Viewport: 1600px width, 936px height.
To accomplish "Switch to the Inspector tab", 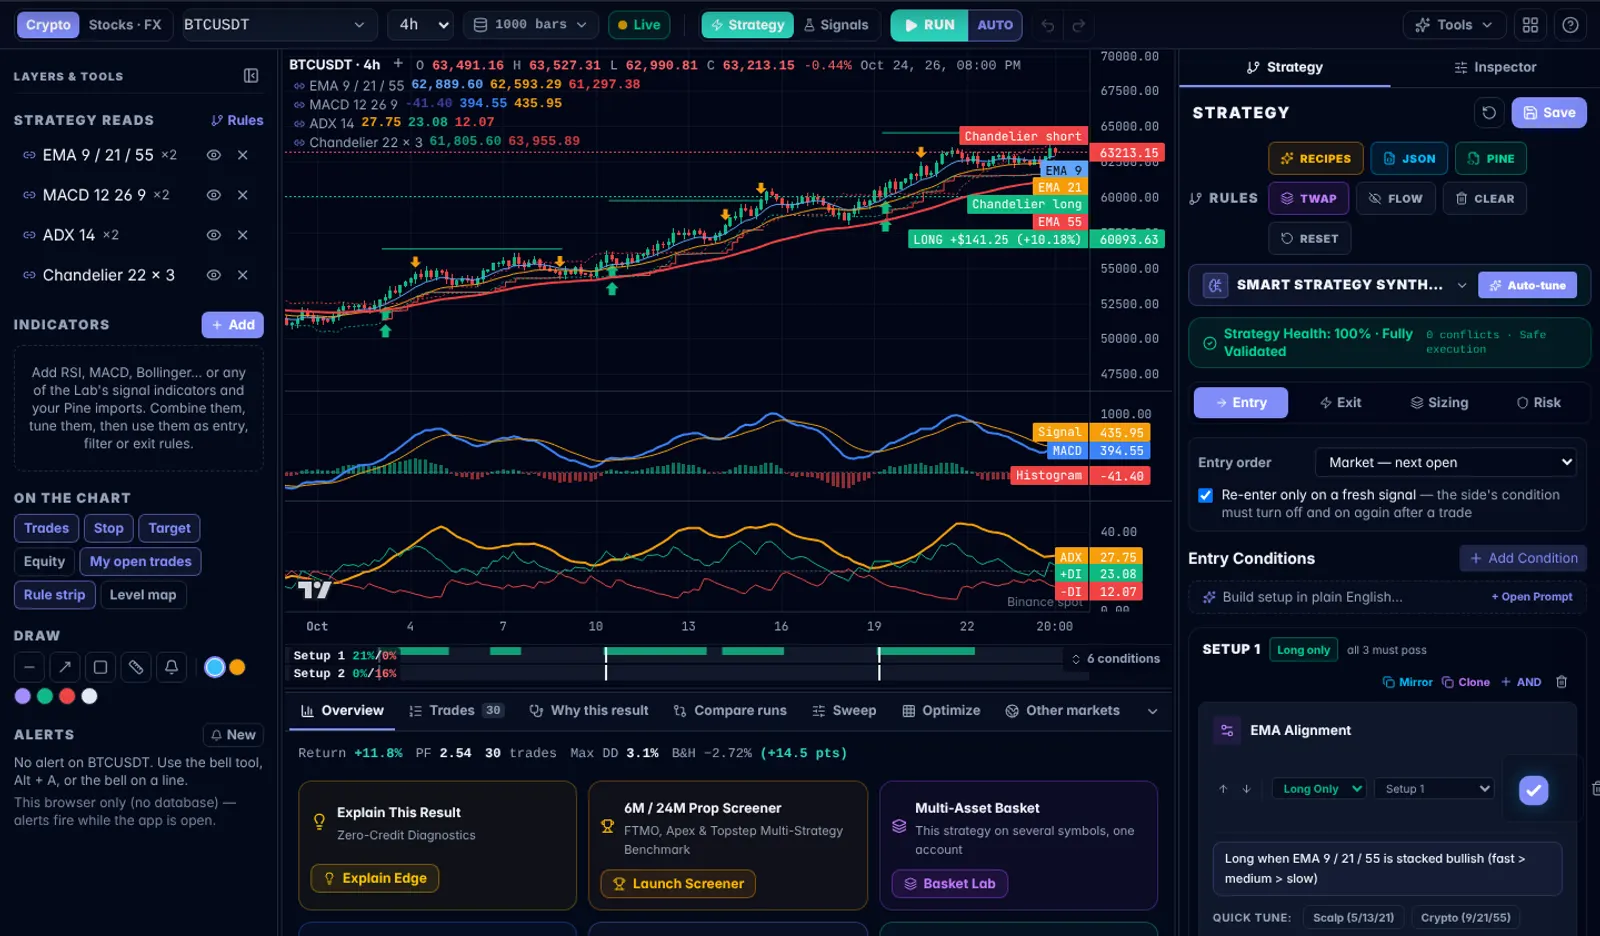I will [1494, 67].
